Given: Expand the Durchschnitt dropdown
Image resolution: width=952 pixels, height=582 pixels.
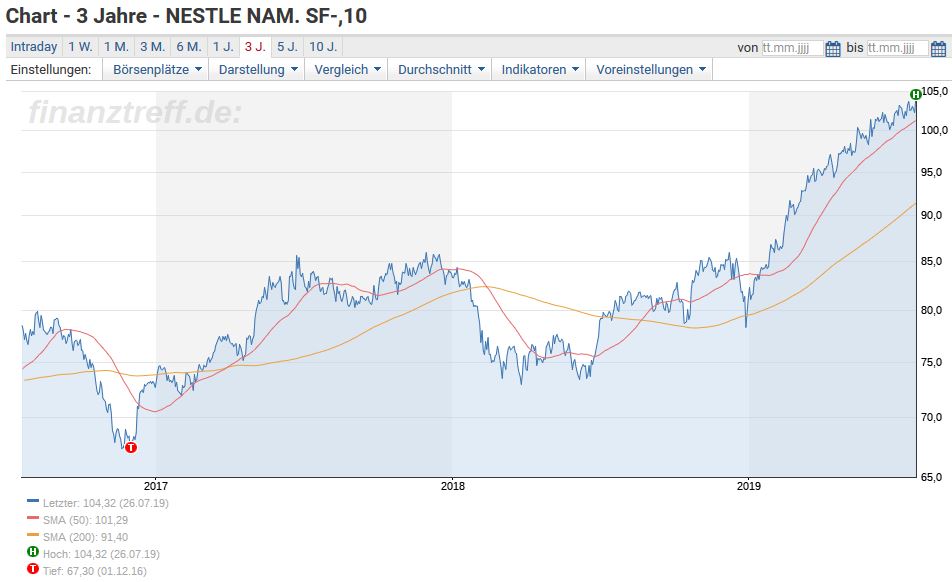Looking at the screenshot, I should tap(440, 70).
